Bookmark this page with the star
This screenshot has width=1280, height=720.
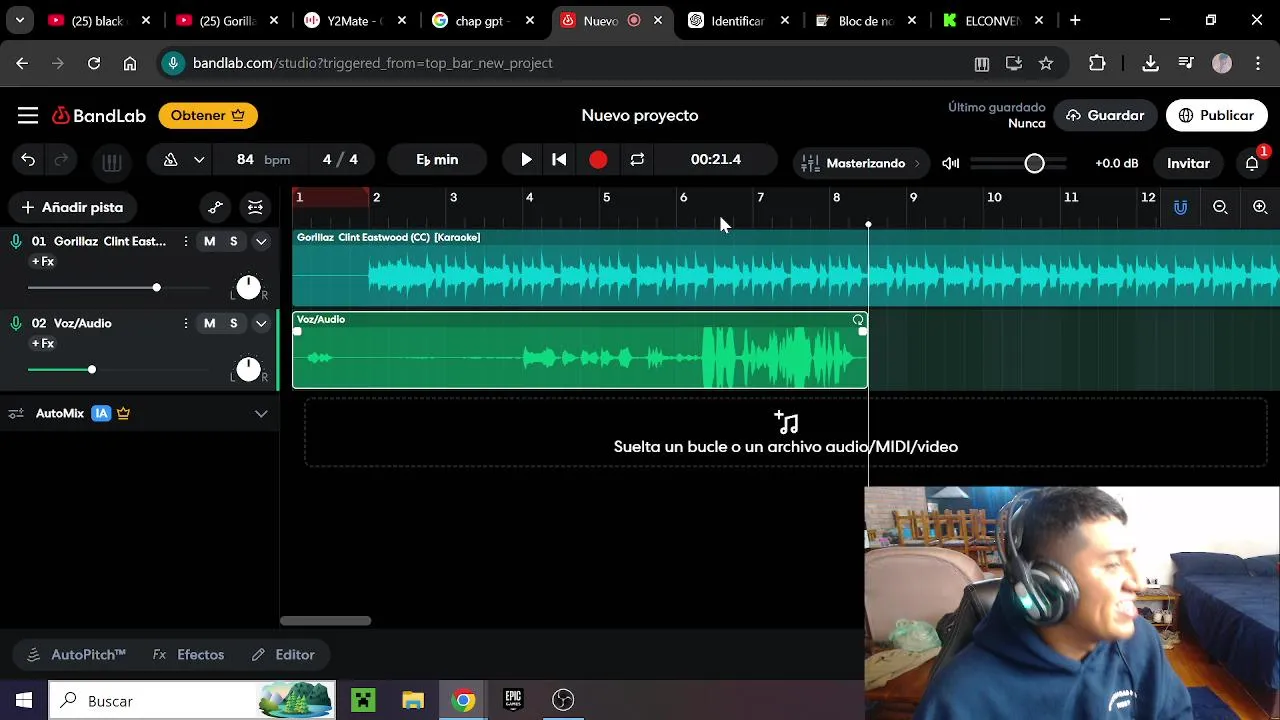point(1046,63)
